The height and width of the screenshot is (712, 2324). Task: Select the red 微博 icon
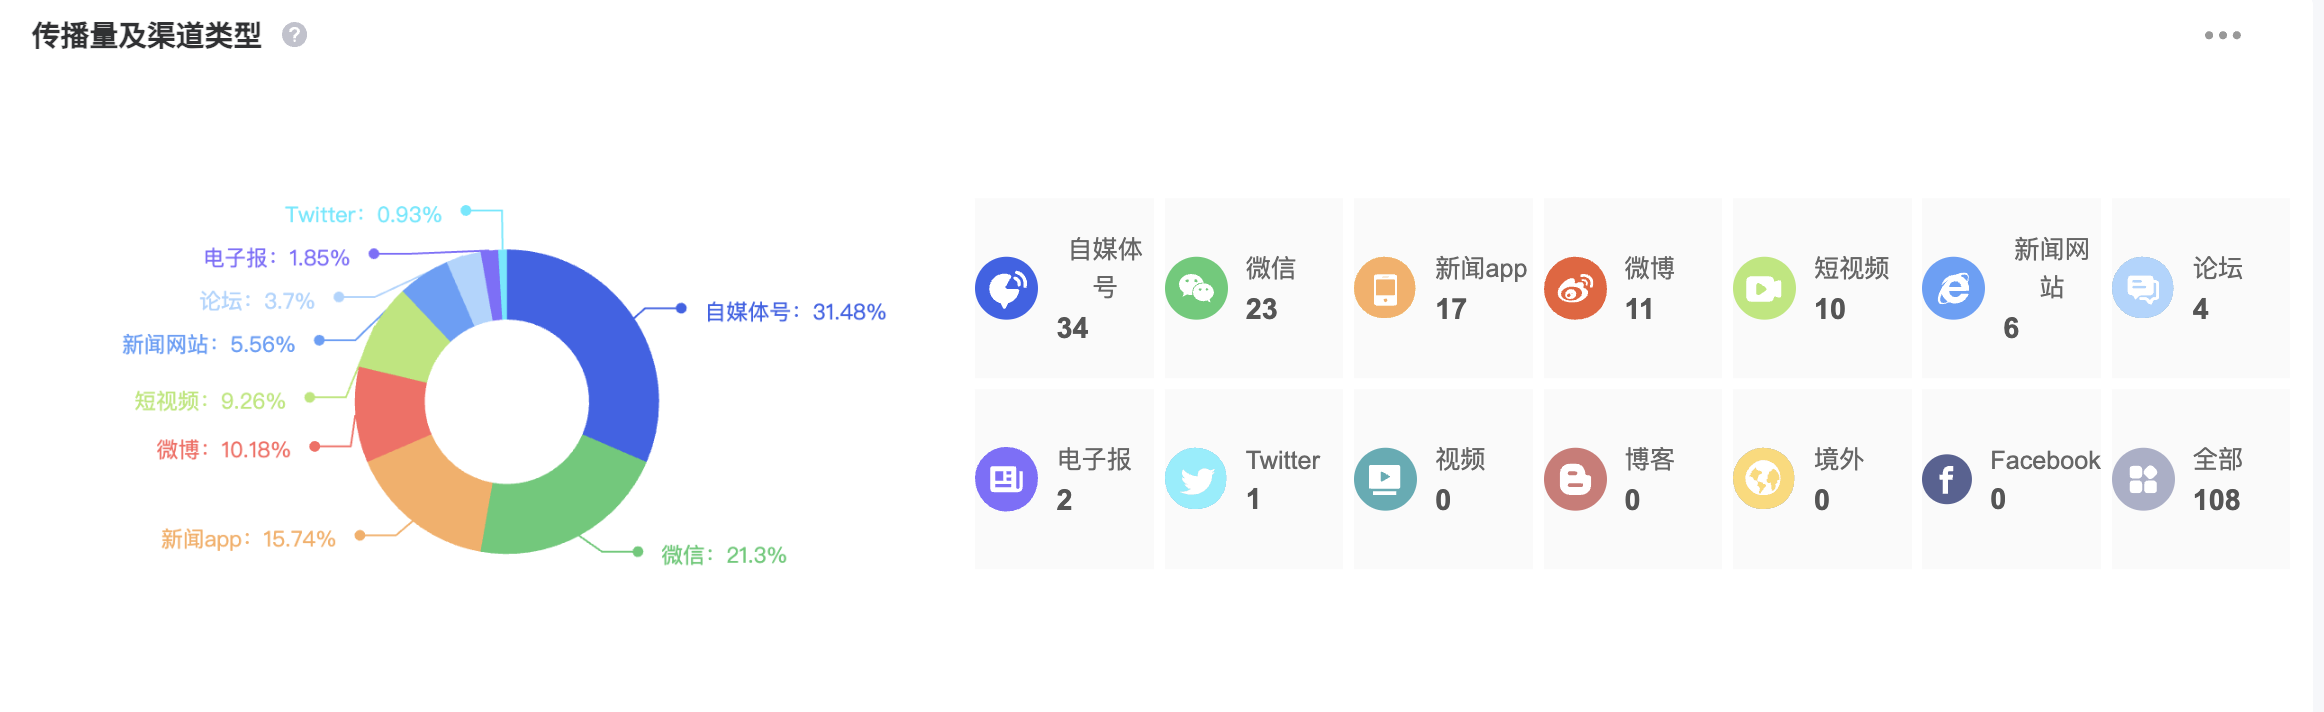pos(1575,288)
